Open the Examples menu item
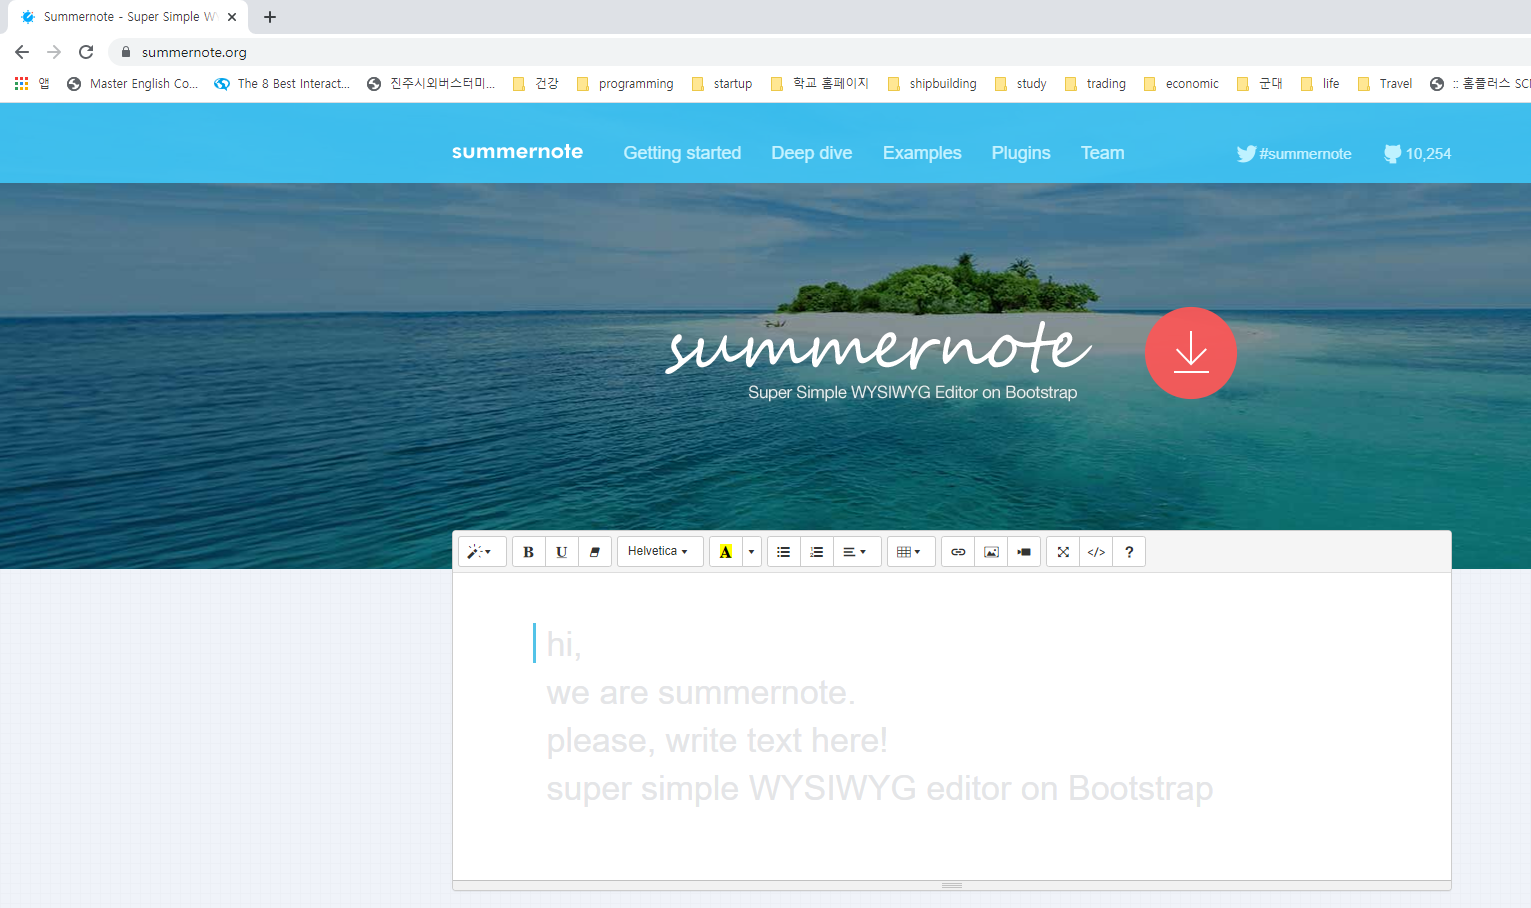 point(922,153)
